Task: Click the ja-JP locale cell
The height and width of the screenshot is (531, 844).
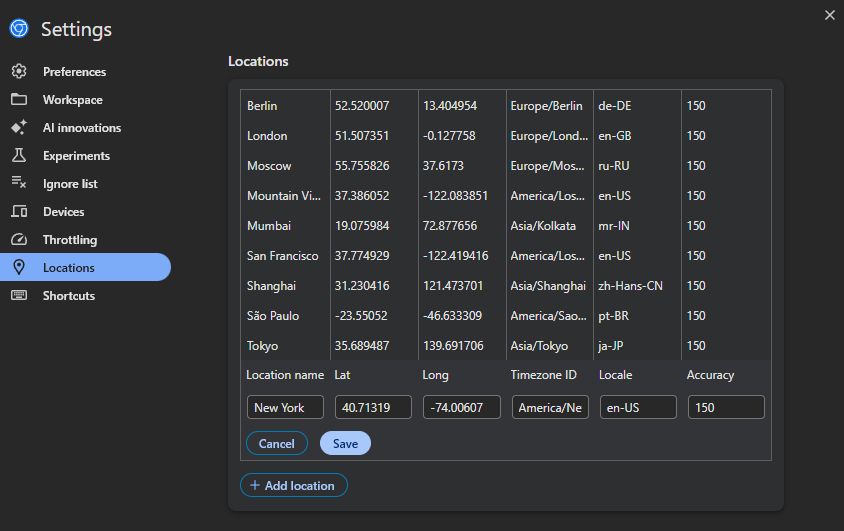Action: point(610,346)
